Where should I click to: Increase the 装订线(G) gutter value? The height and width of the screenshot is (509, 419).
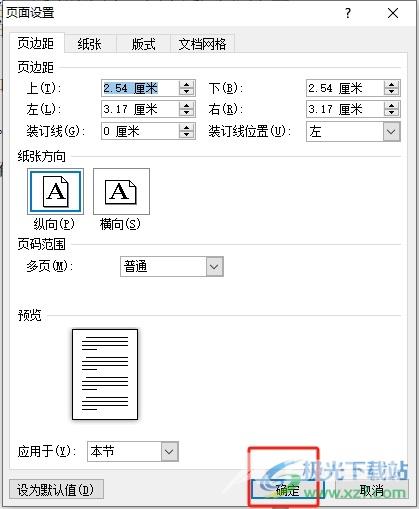click(x=187, y=128)
